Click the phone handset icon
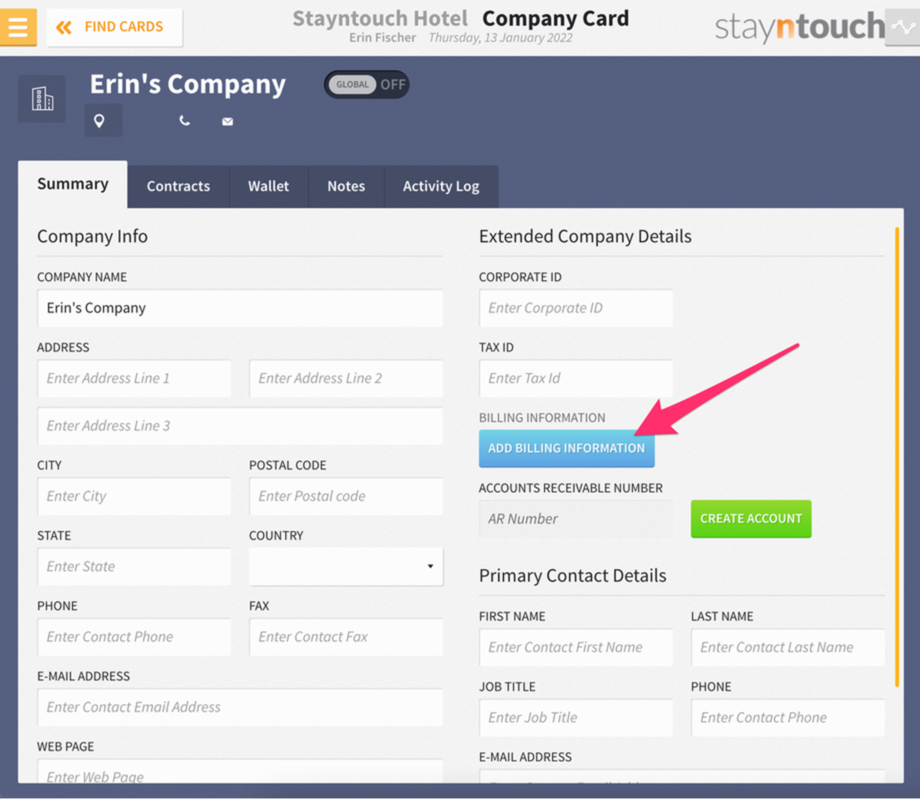 click(185, 121)
